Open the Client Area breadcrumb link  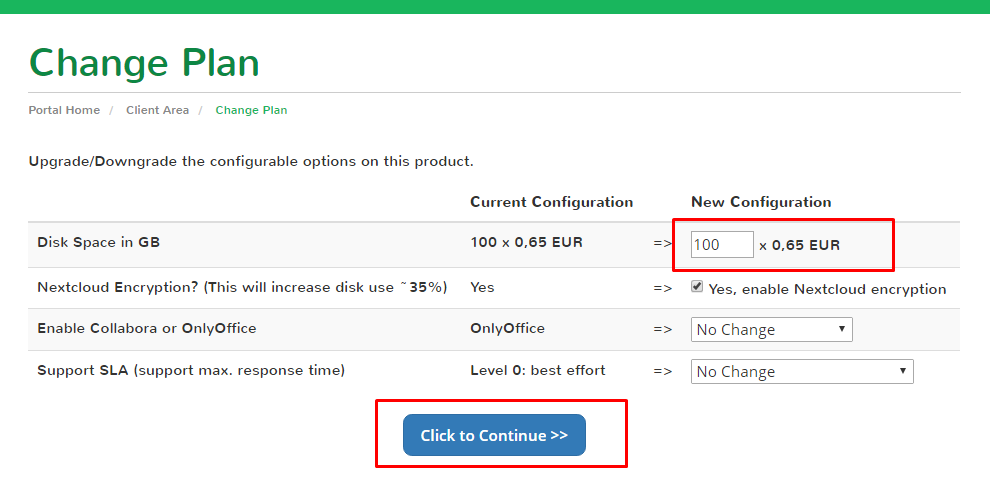(157, 110)
